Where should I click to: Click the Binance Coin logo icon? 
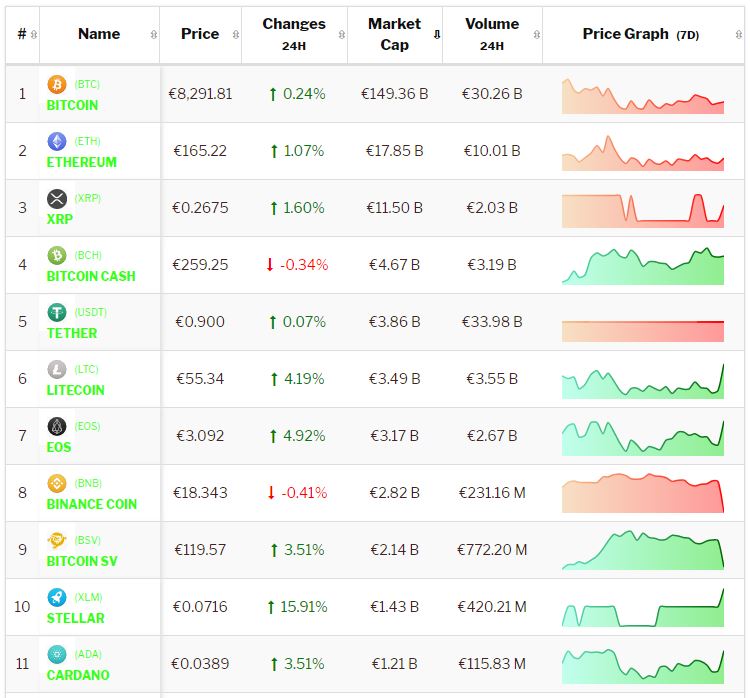(57, 484)
